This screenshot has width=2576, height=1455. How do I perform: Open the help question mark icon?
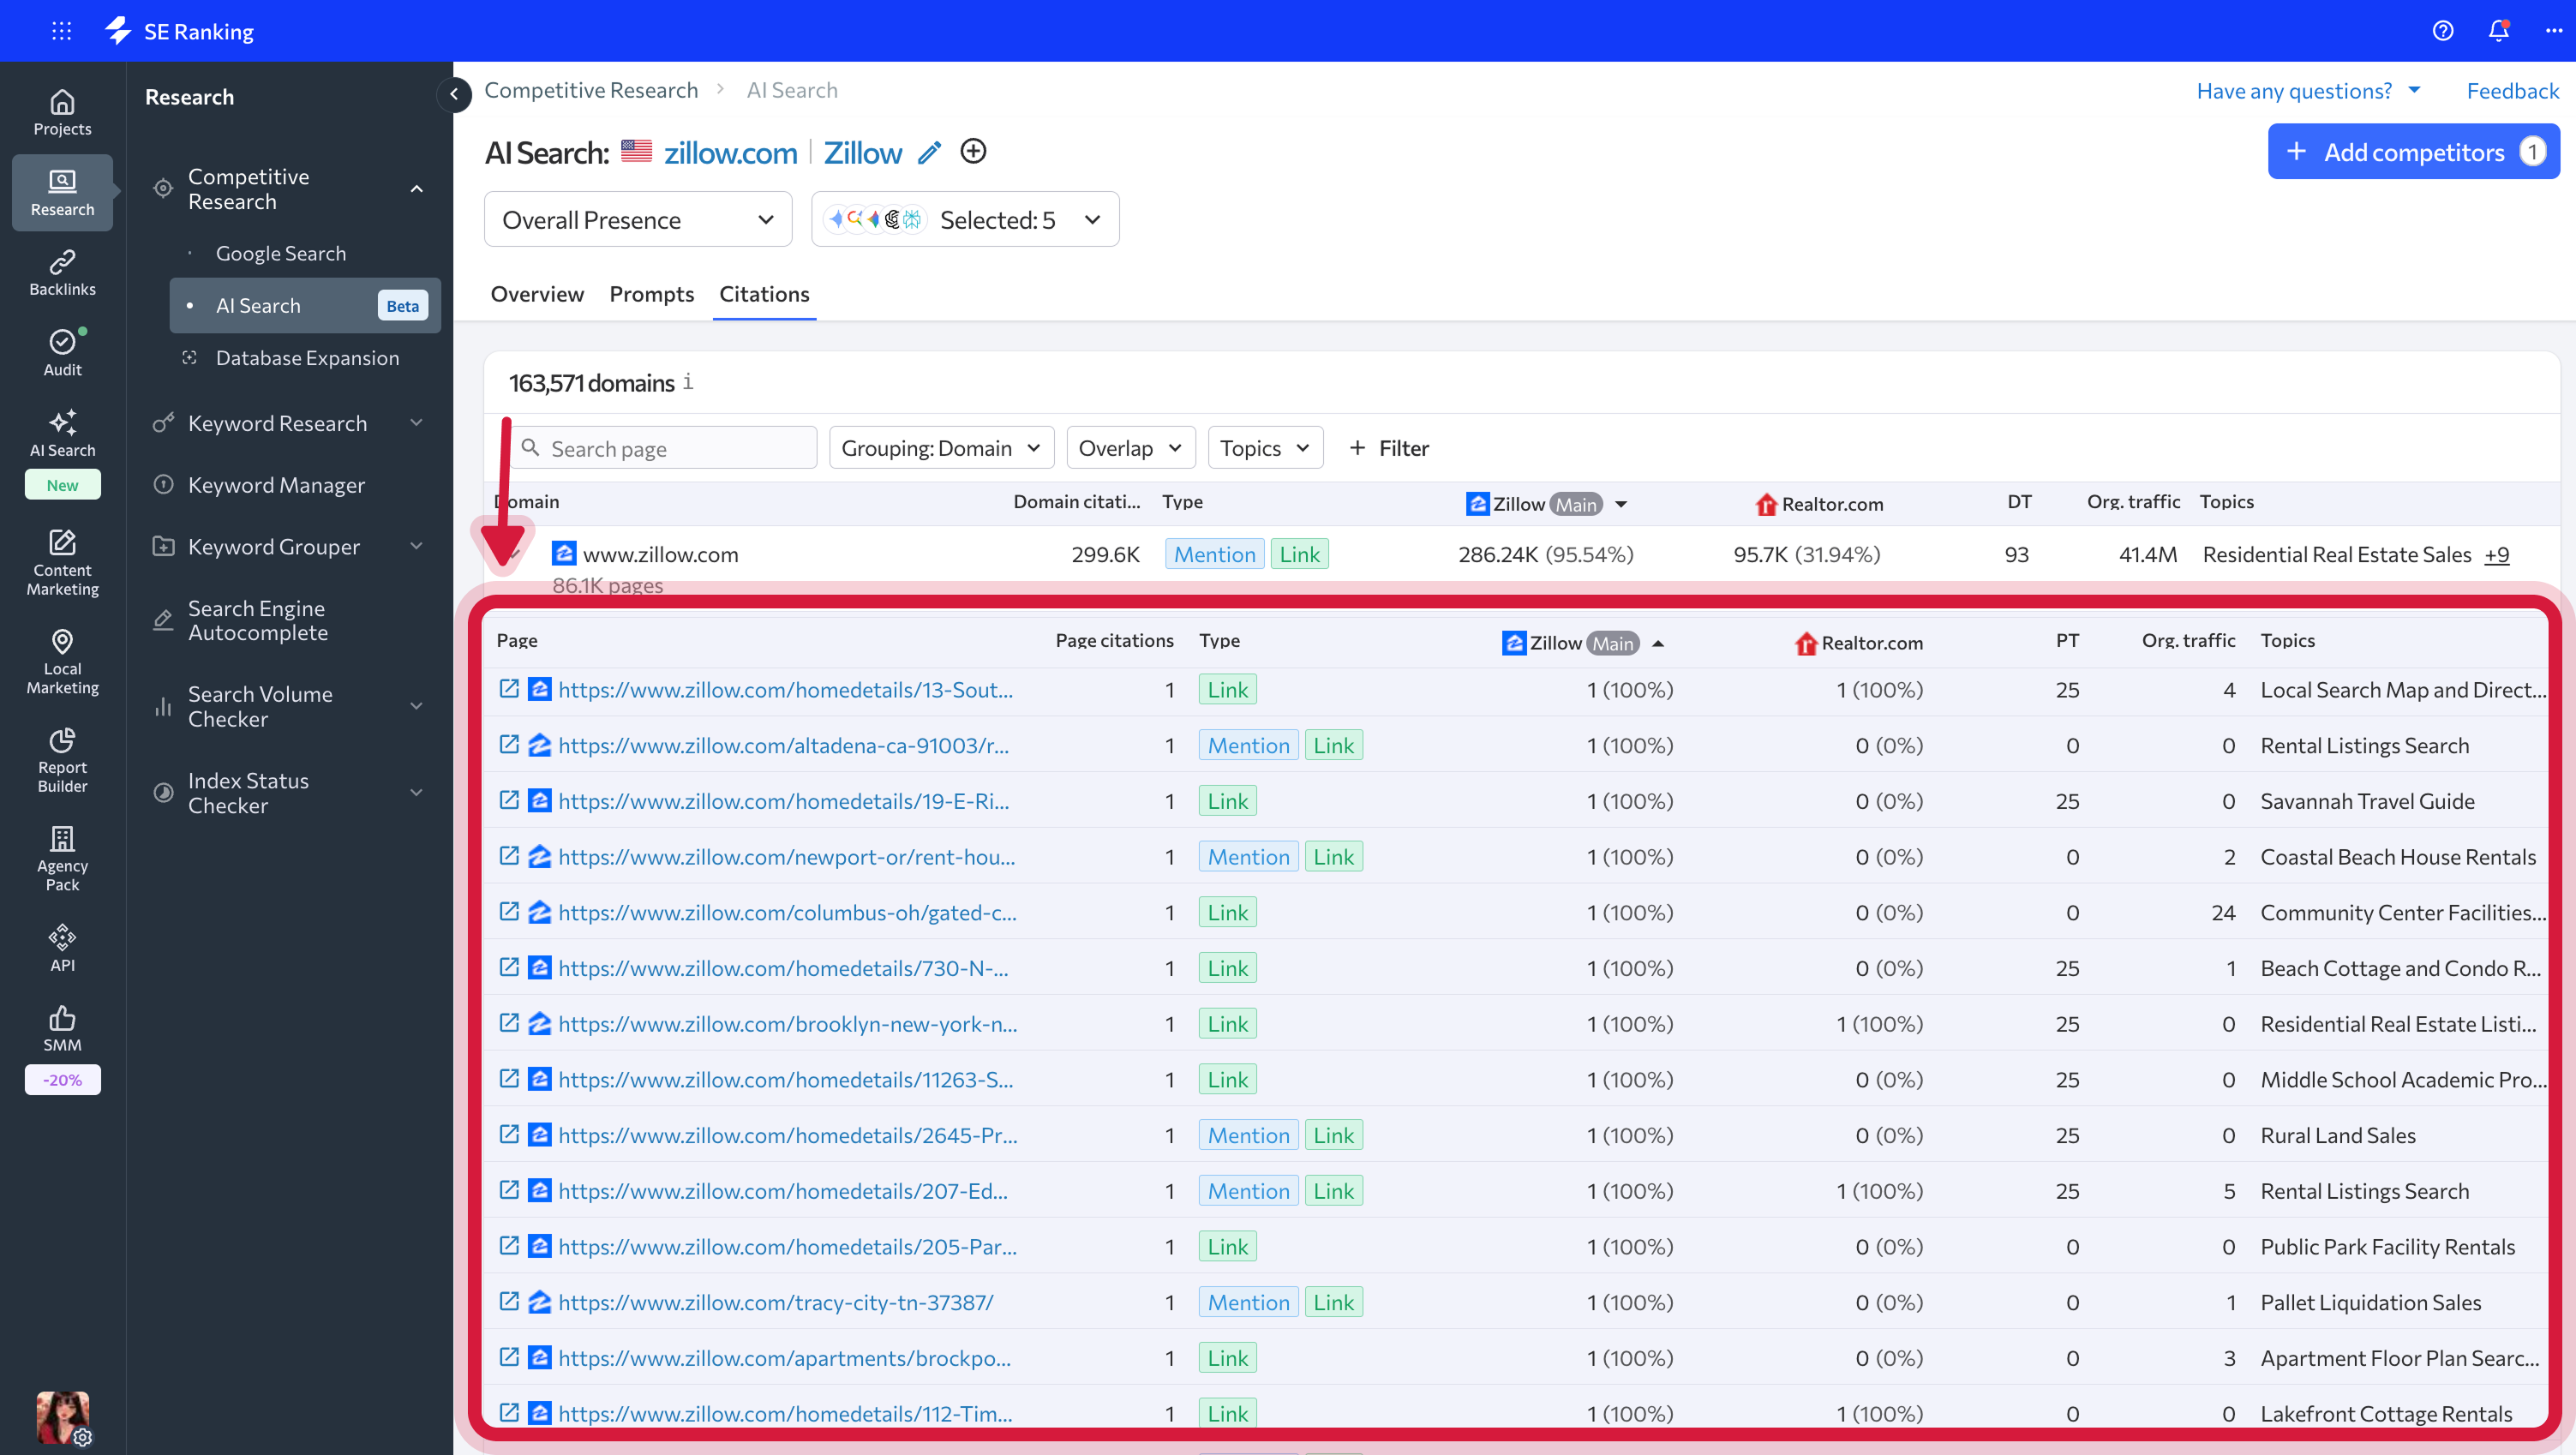[2443, 31]
